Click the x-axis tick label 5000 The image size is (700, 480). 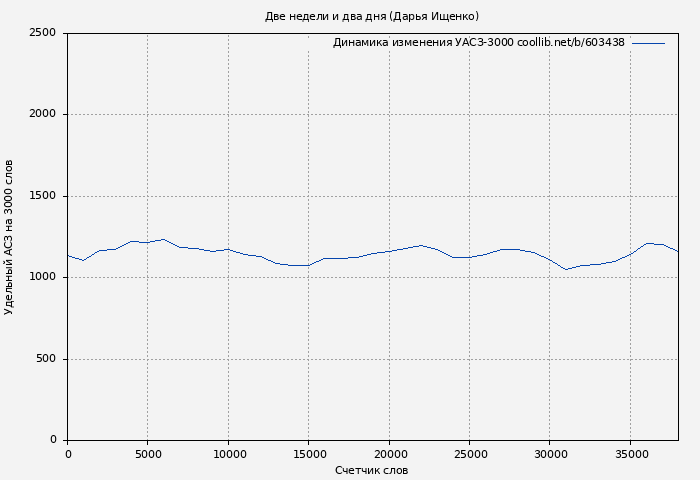pyautogui.click(x=147, y=453)
